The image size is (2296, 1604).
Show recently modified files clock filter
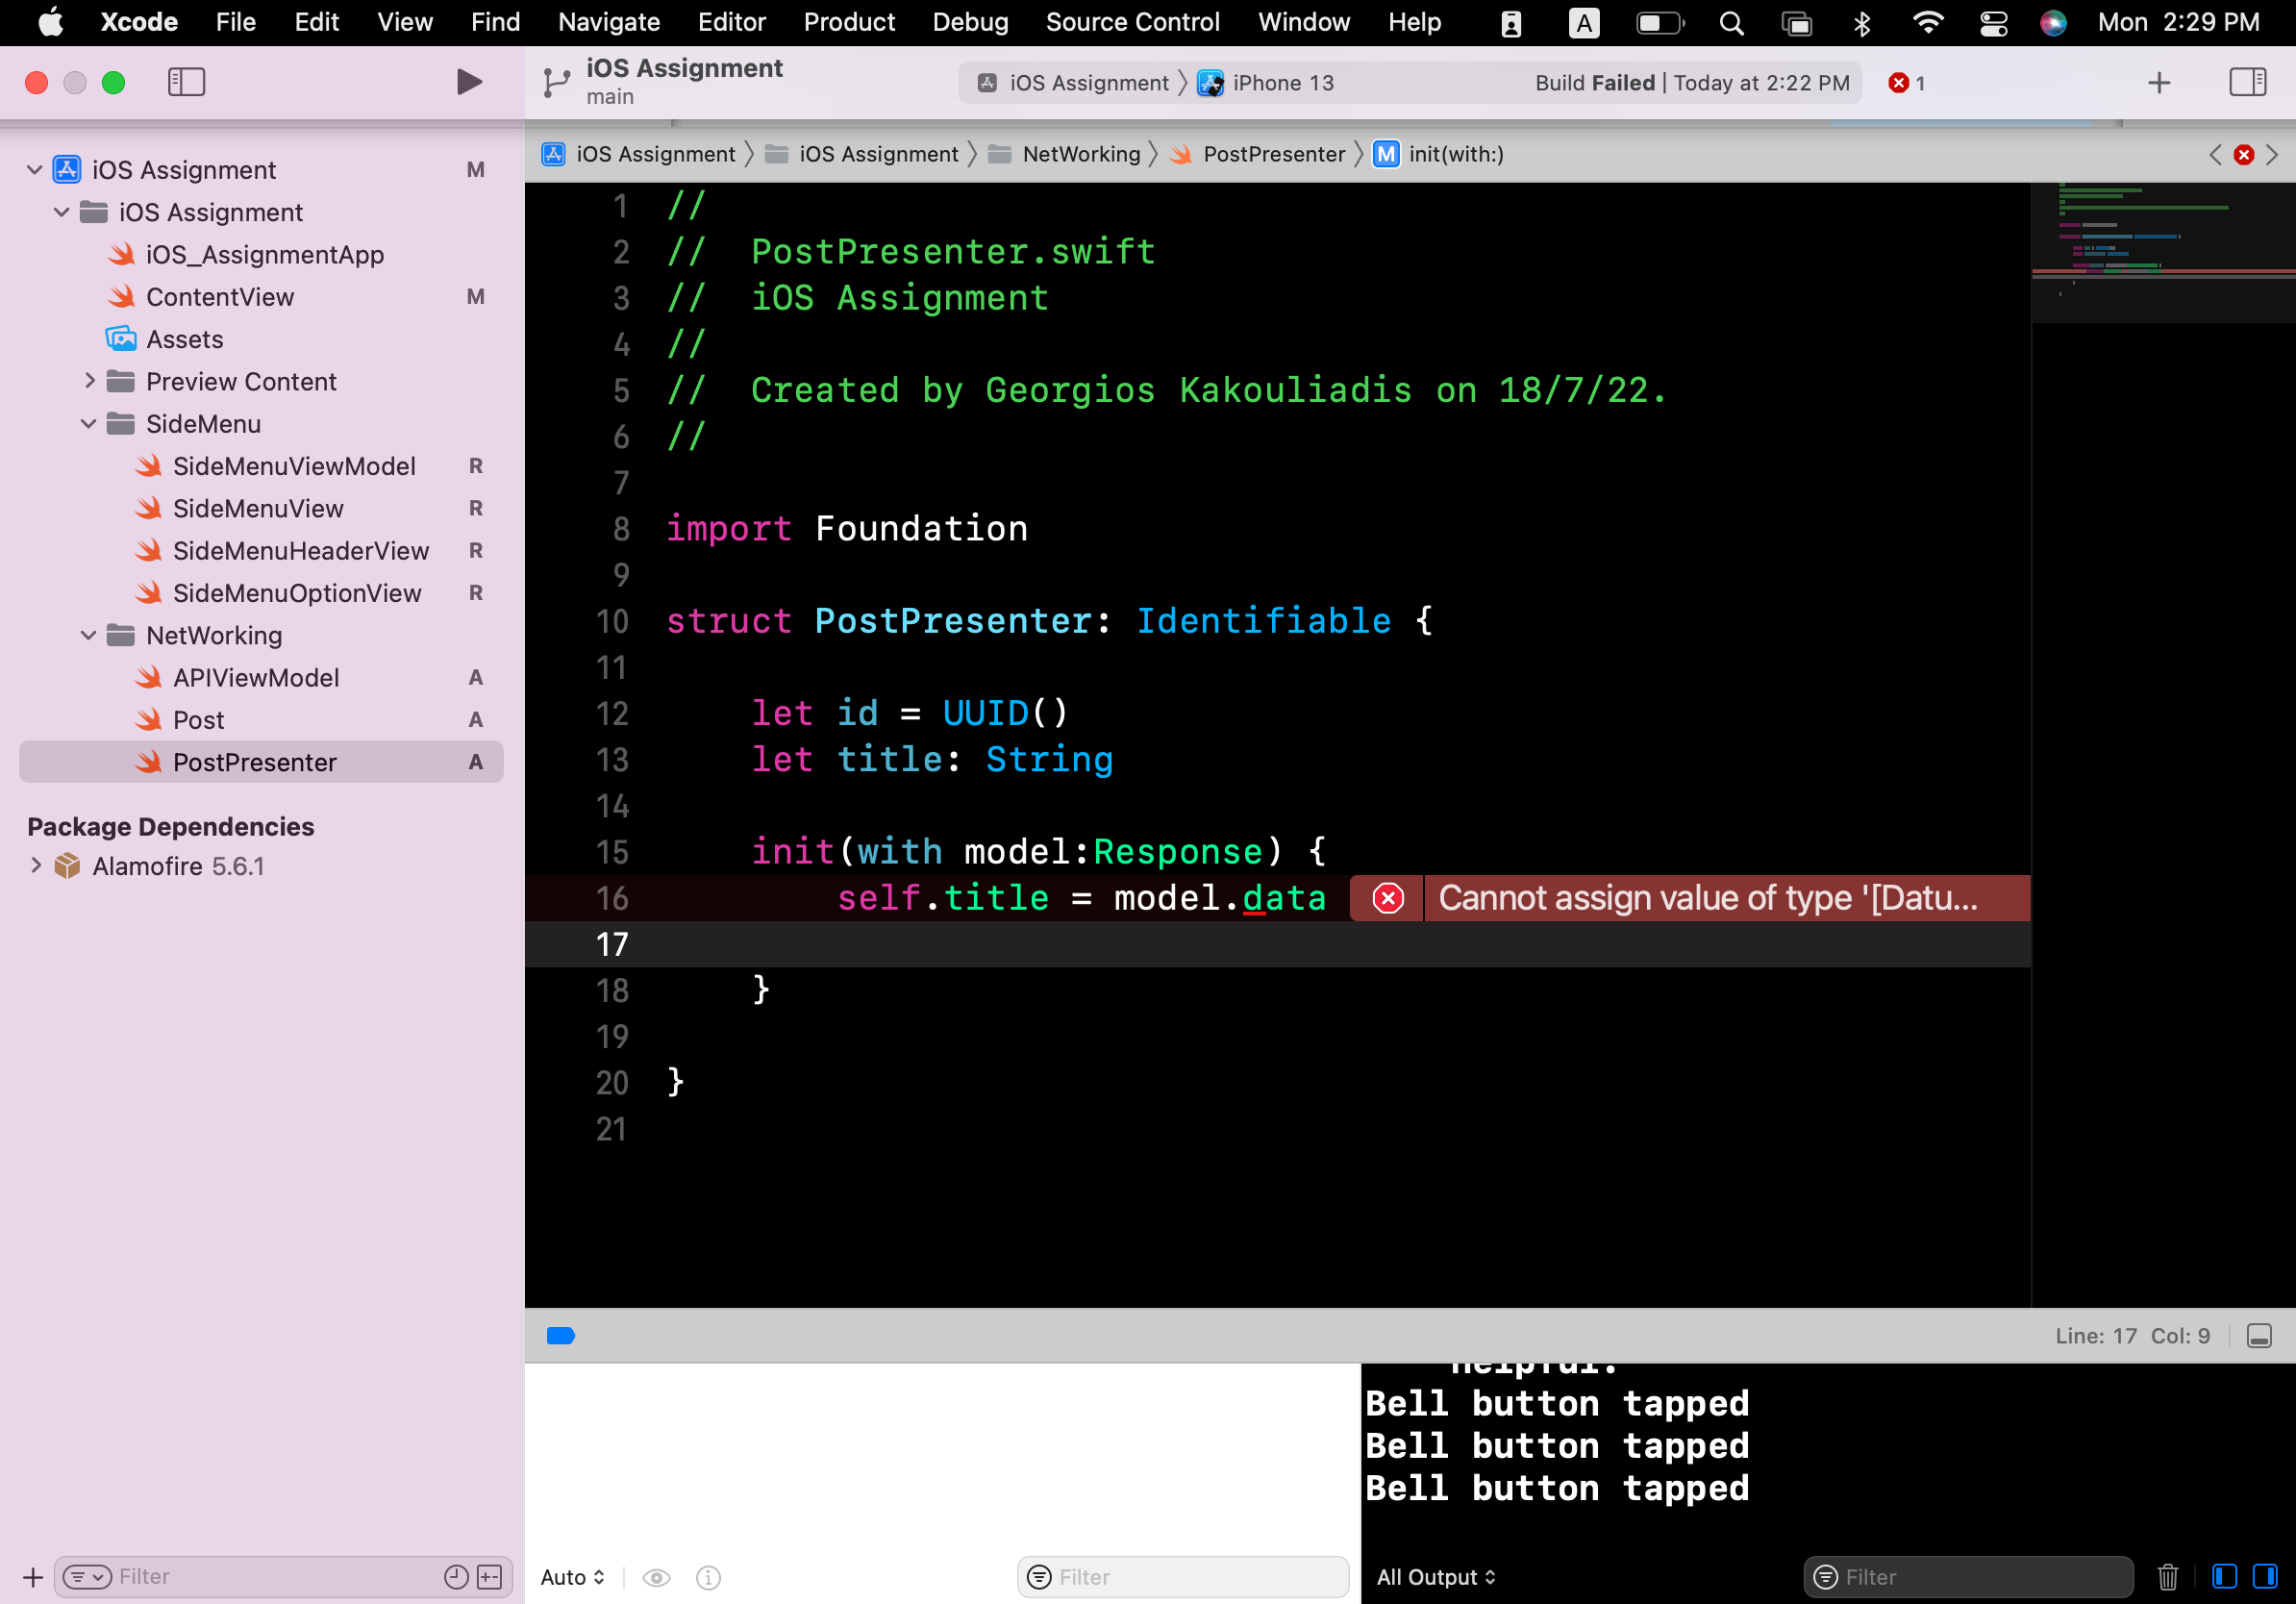coord(456,1577)
